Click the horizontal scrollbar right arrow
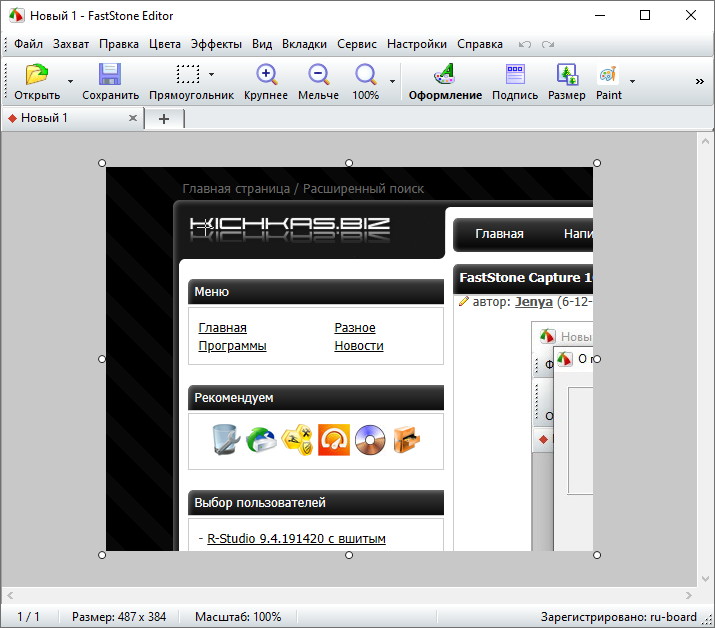The width and height of the screenshot is (715, 628). coord(689,595)
